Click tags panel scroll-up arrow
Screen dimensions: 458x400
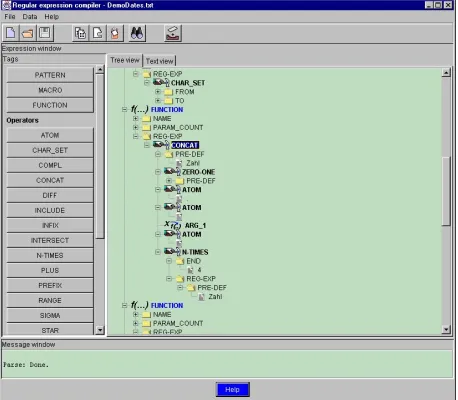(100, 69)
